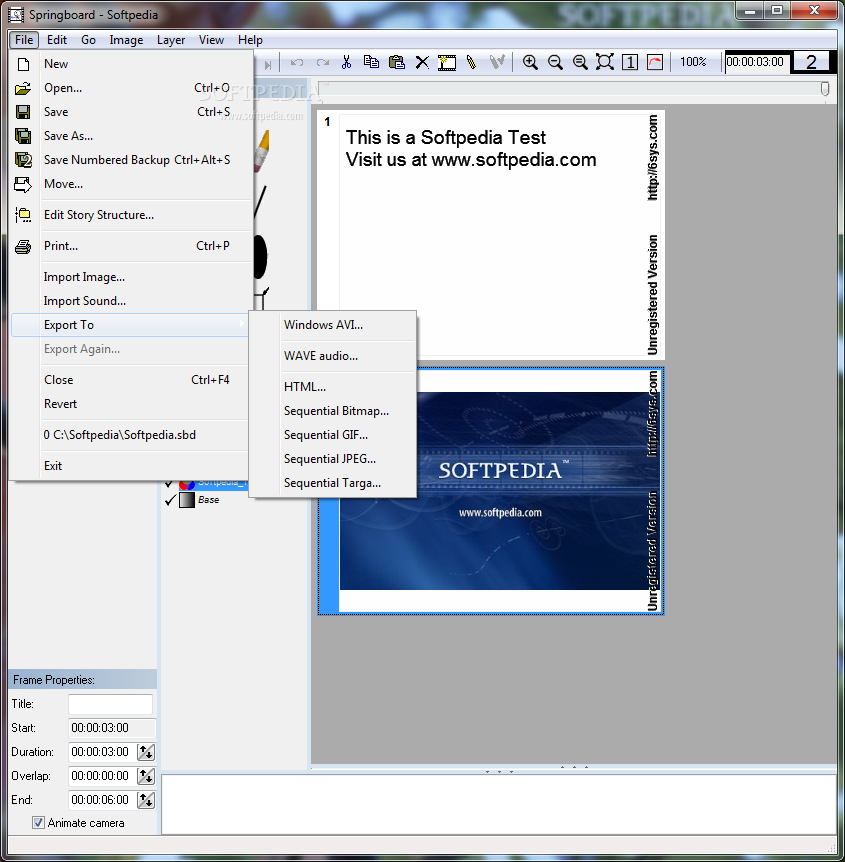Open the Help menu

(250, 40)
